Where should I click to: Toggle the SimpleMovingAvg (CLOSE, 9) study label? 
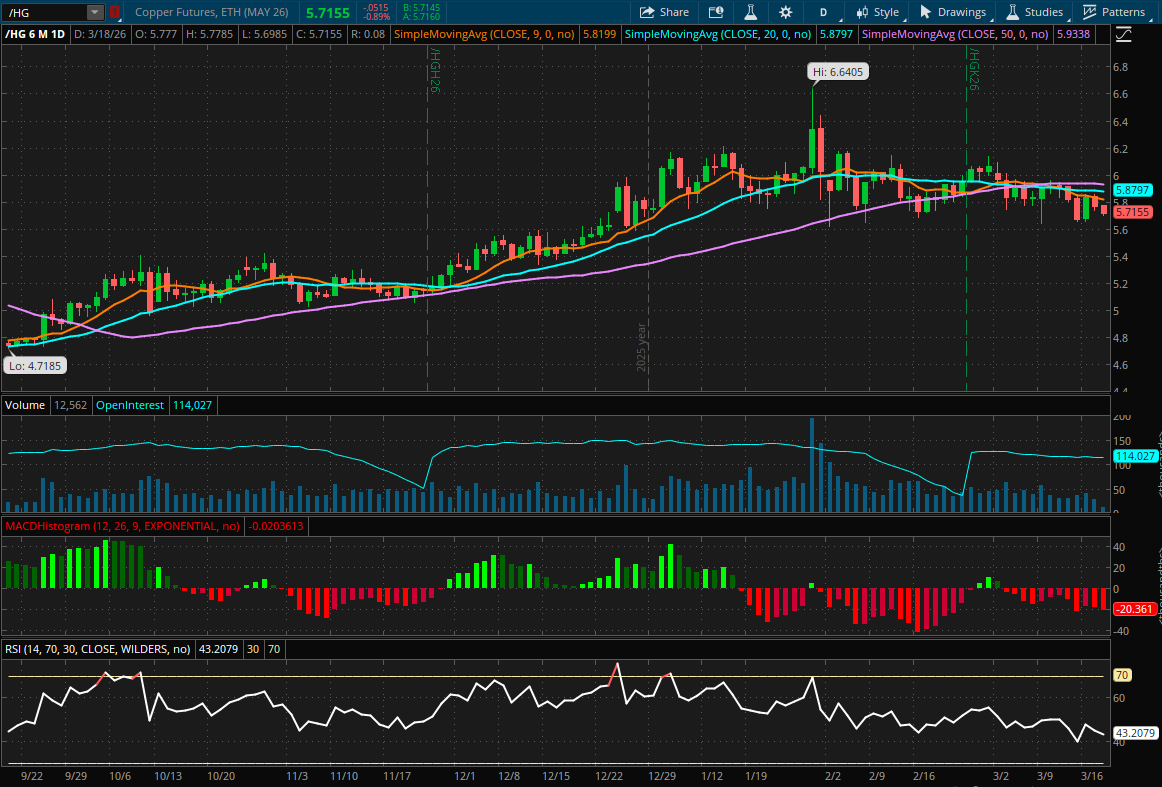487,33
